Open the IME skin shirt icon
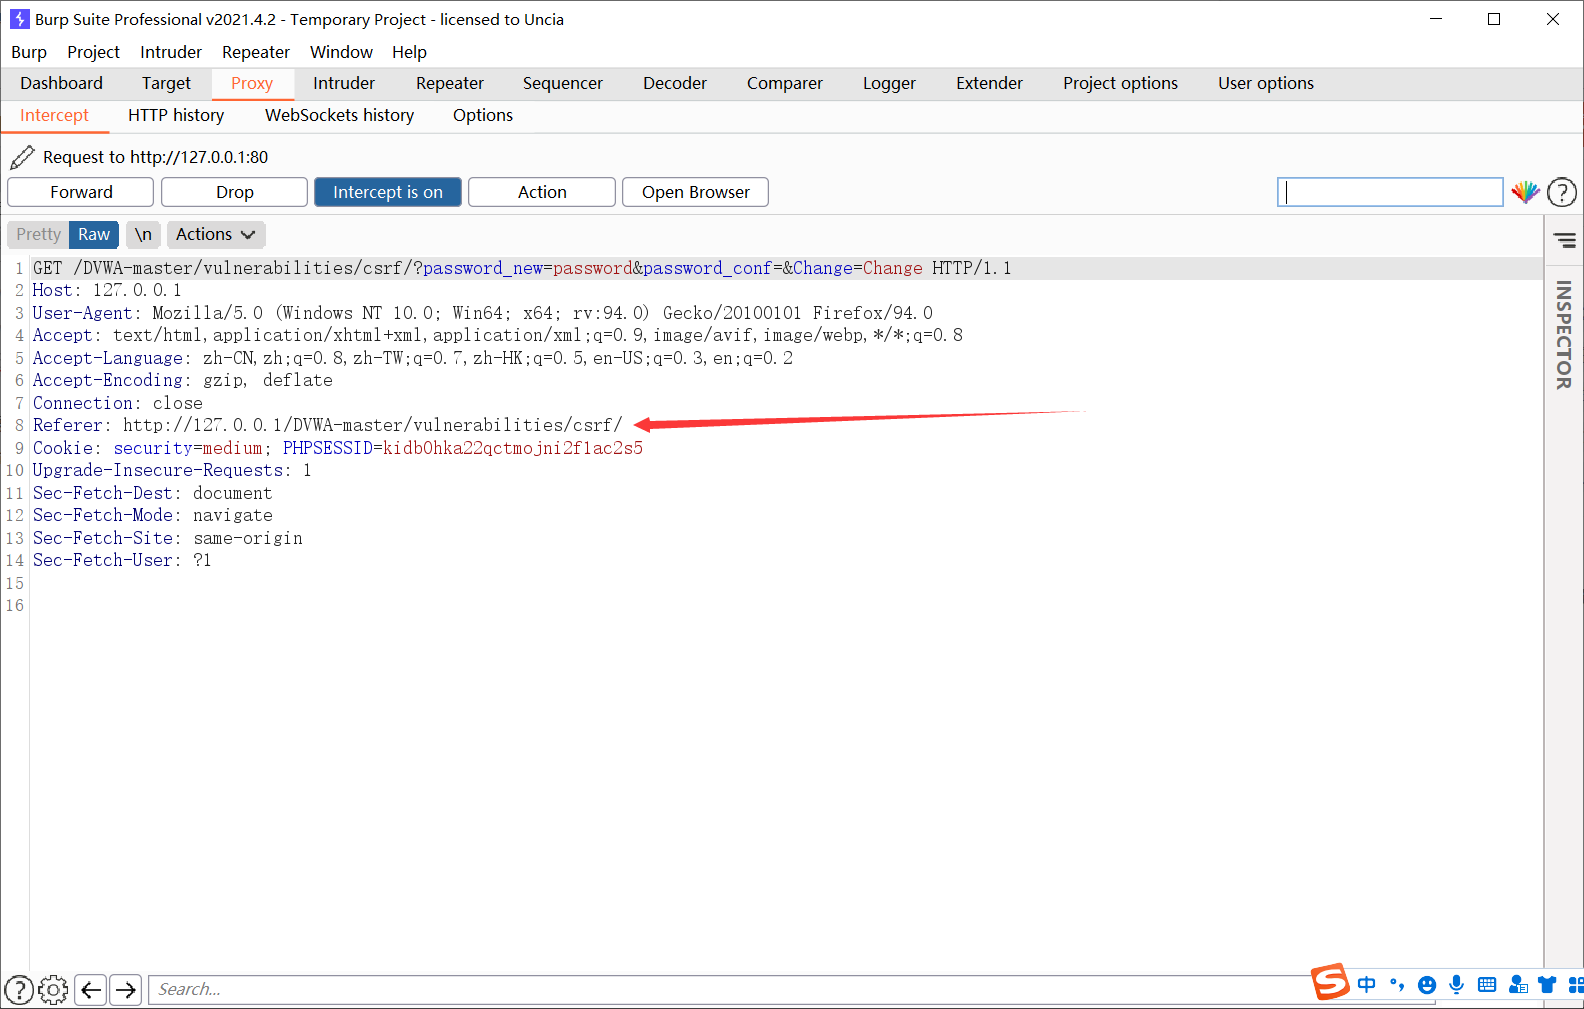This screenshot has width=1584, height=1009. (x=1547, y=985)
